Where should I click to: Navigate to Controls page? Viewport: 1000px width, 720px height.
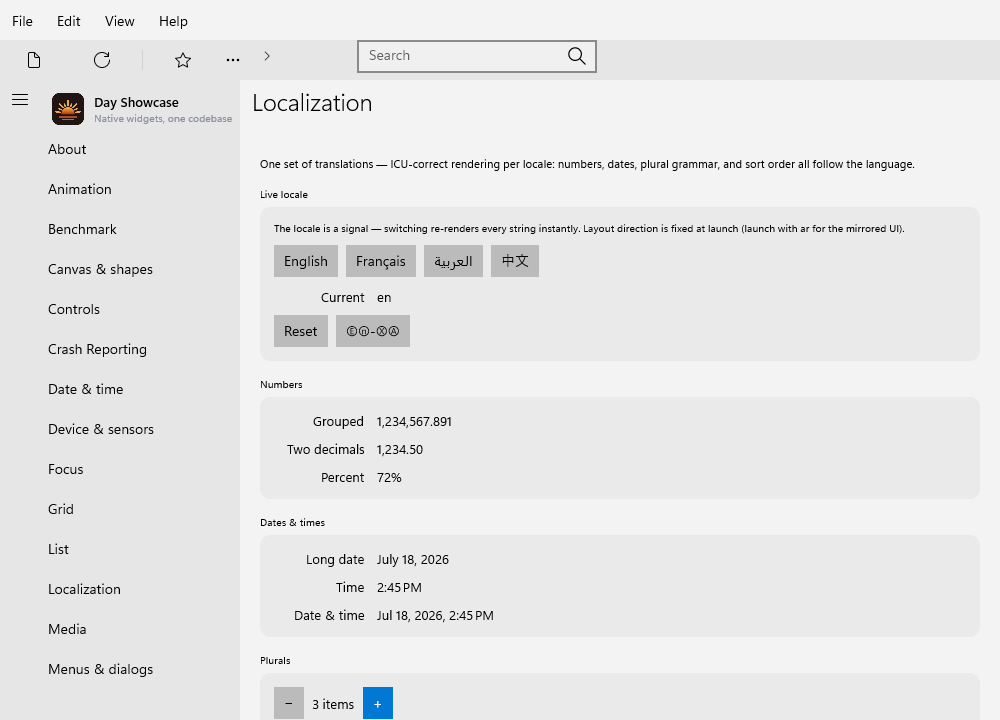click(x=74, y=309)
